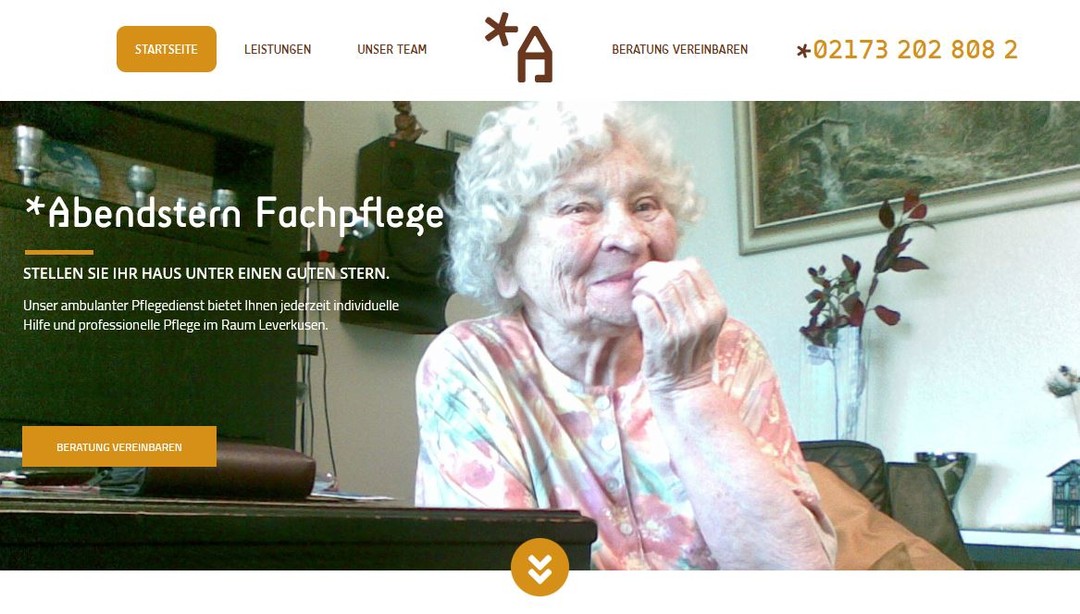Go to the UNSER TEAM page

click(392, 49)
